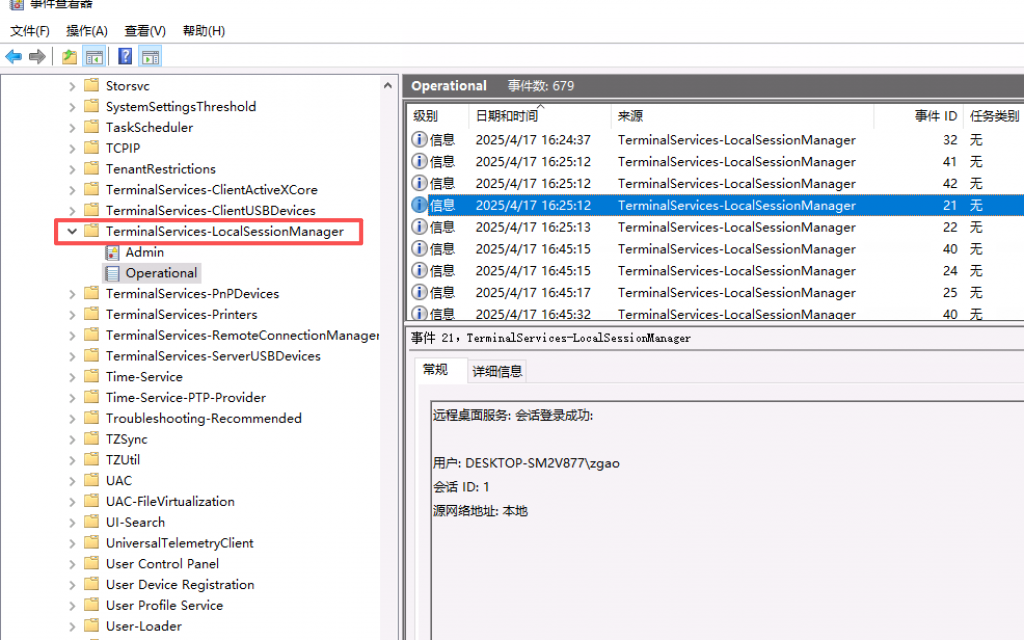Click the Back arrow in the toolbar
Screen dimensions: 1024x640
13,56
